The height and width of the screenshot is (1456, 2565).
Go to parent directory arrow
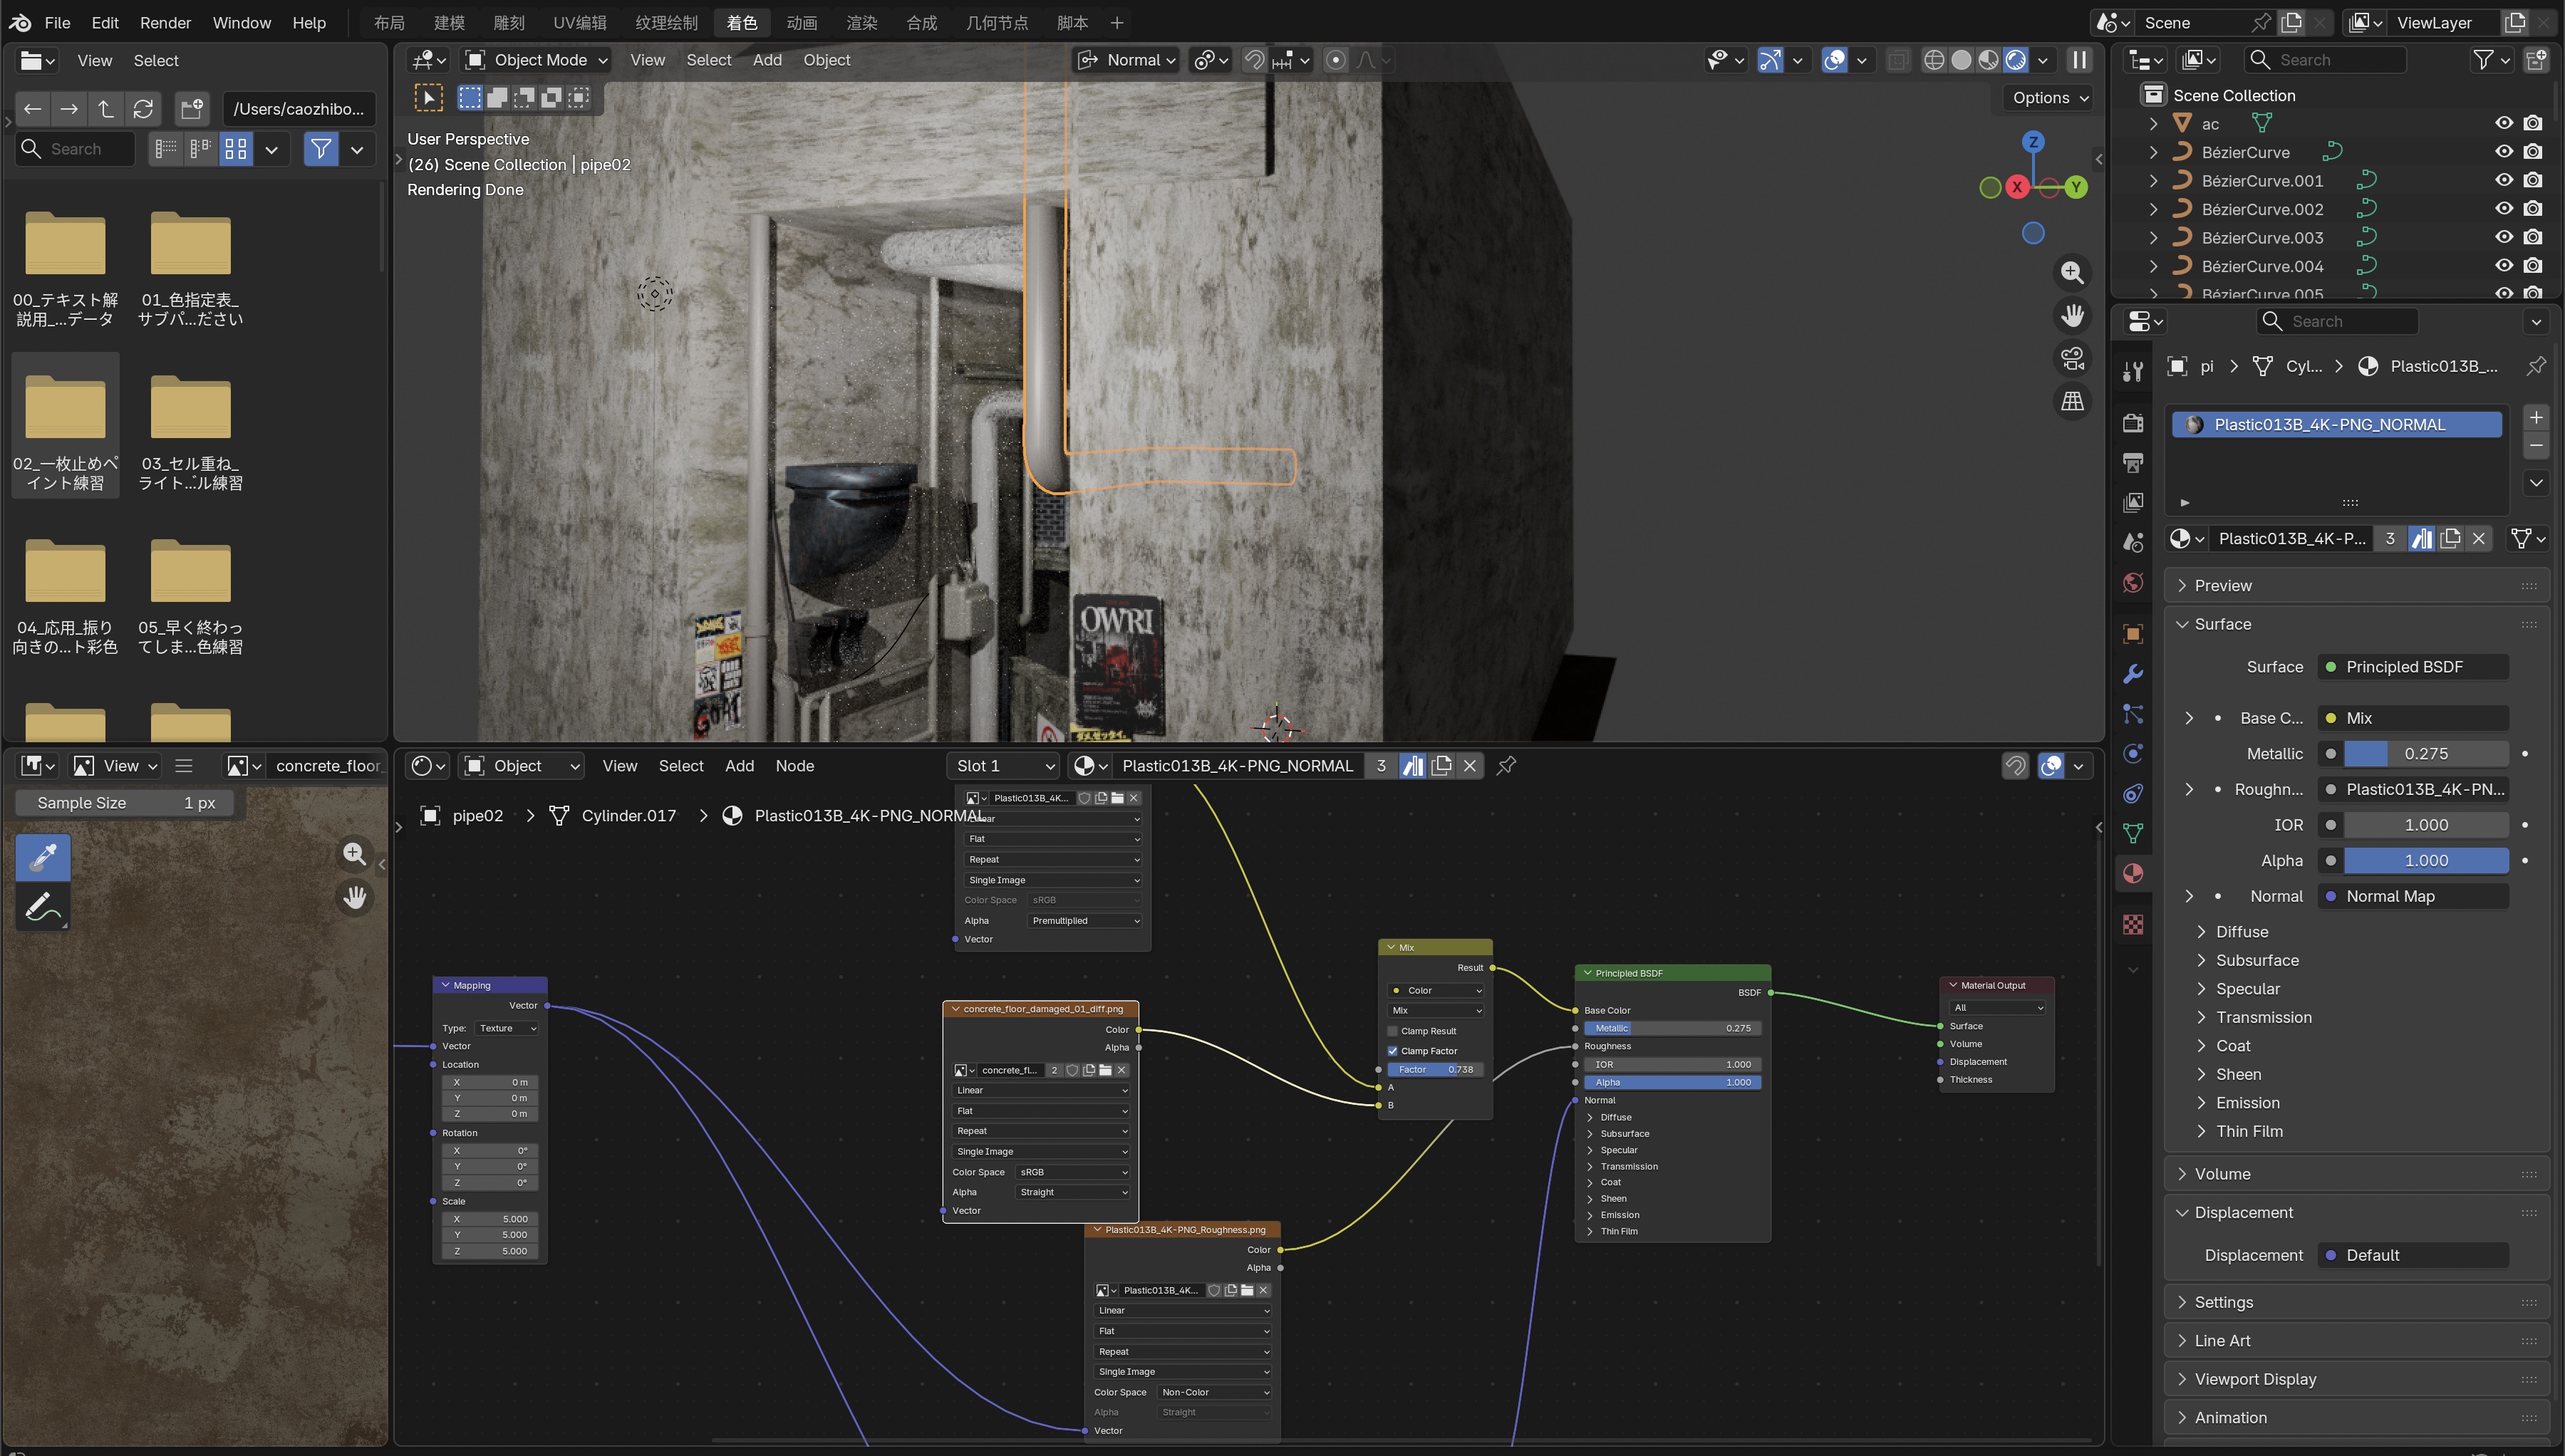[x=106, y=108]
